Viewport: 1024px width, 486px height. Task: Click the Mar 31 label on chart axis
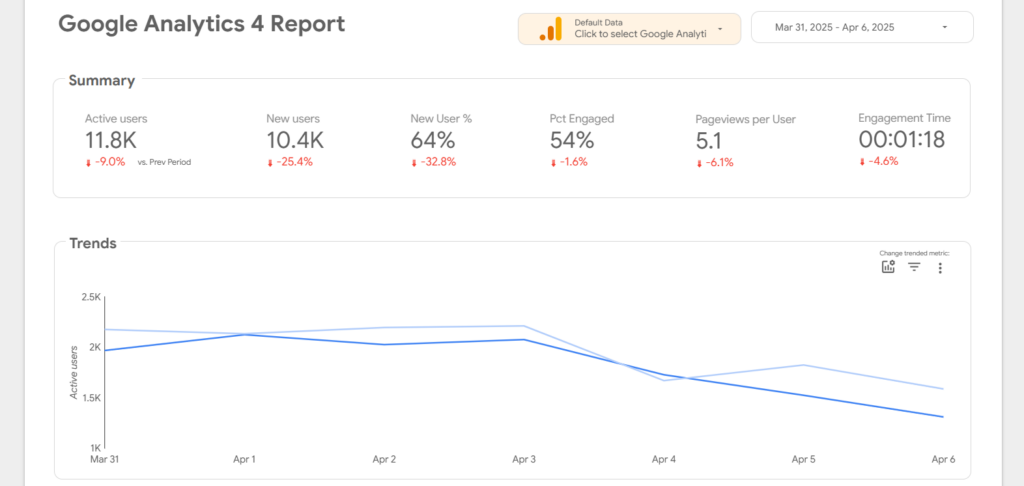click(x=105, y=460)
